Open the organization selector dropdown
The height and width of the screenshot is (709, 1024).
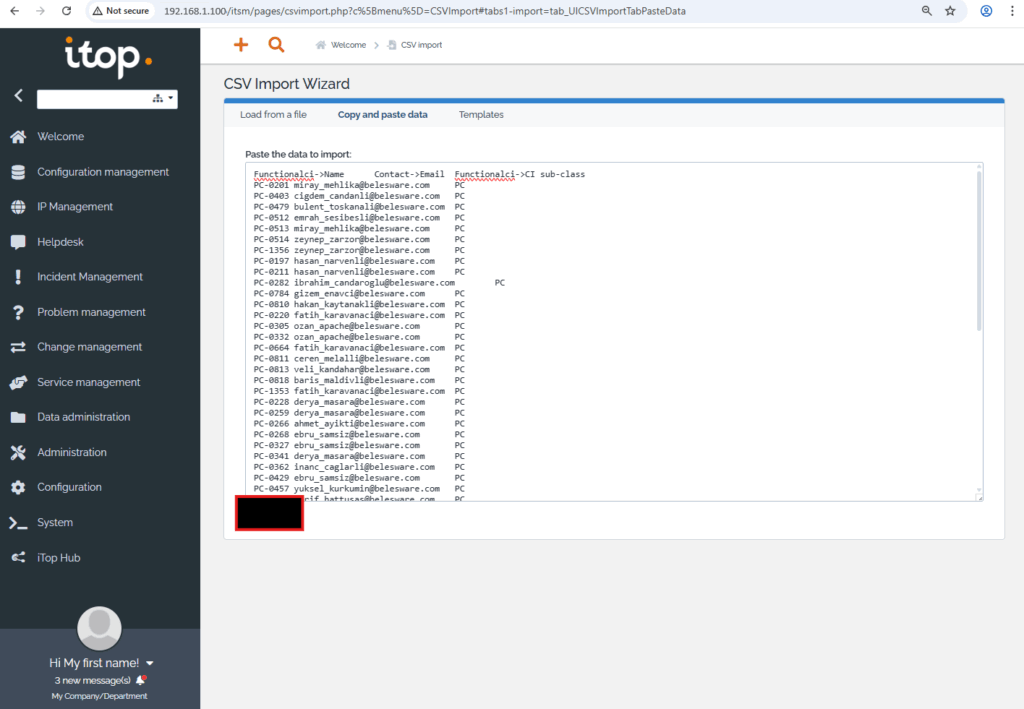tap(163, 98)
